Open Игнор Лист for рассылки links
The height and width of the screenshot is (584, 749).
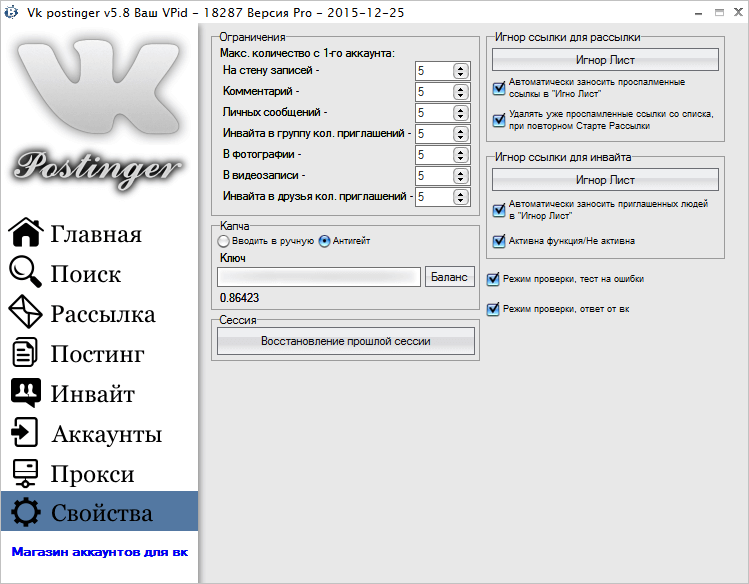pos(605,60)
